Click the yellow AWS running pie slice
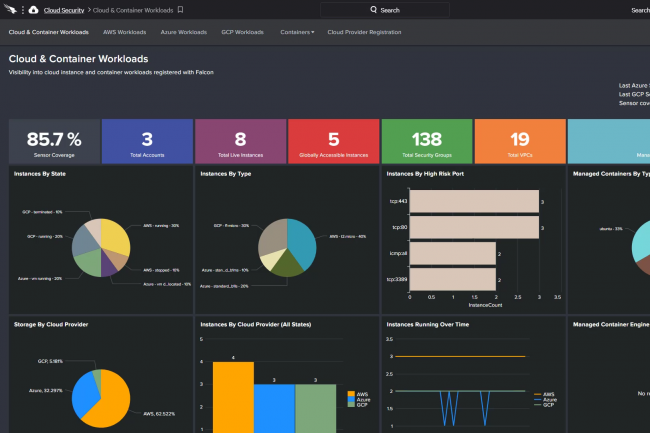The height and width of the screenshot is (433, 650). 115,237
